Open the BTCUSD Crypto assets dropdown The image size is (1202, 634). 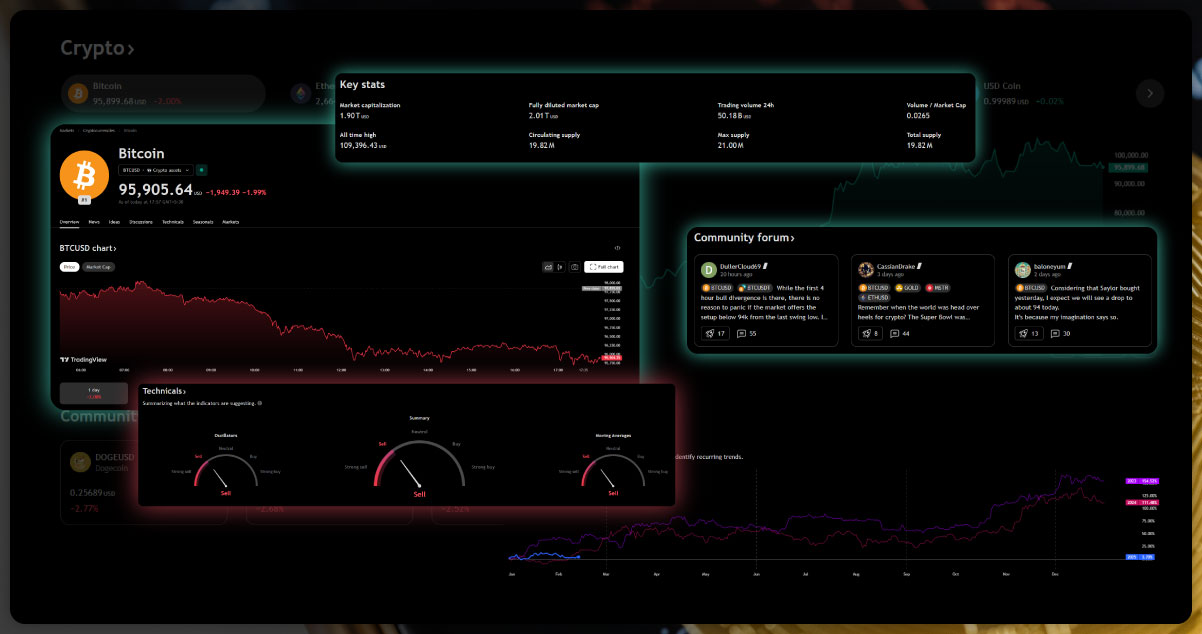(156, 170)
